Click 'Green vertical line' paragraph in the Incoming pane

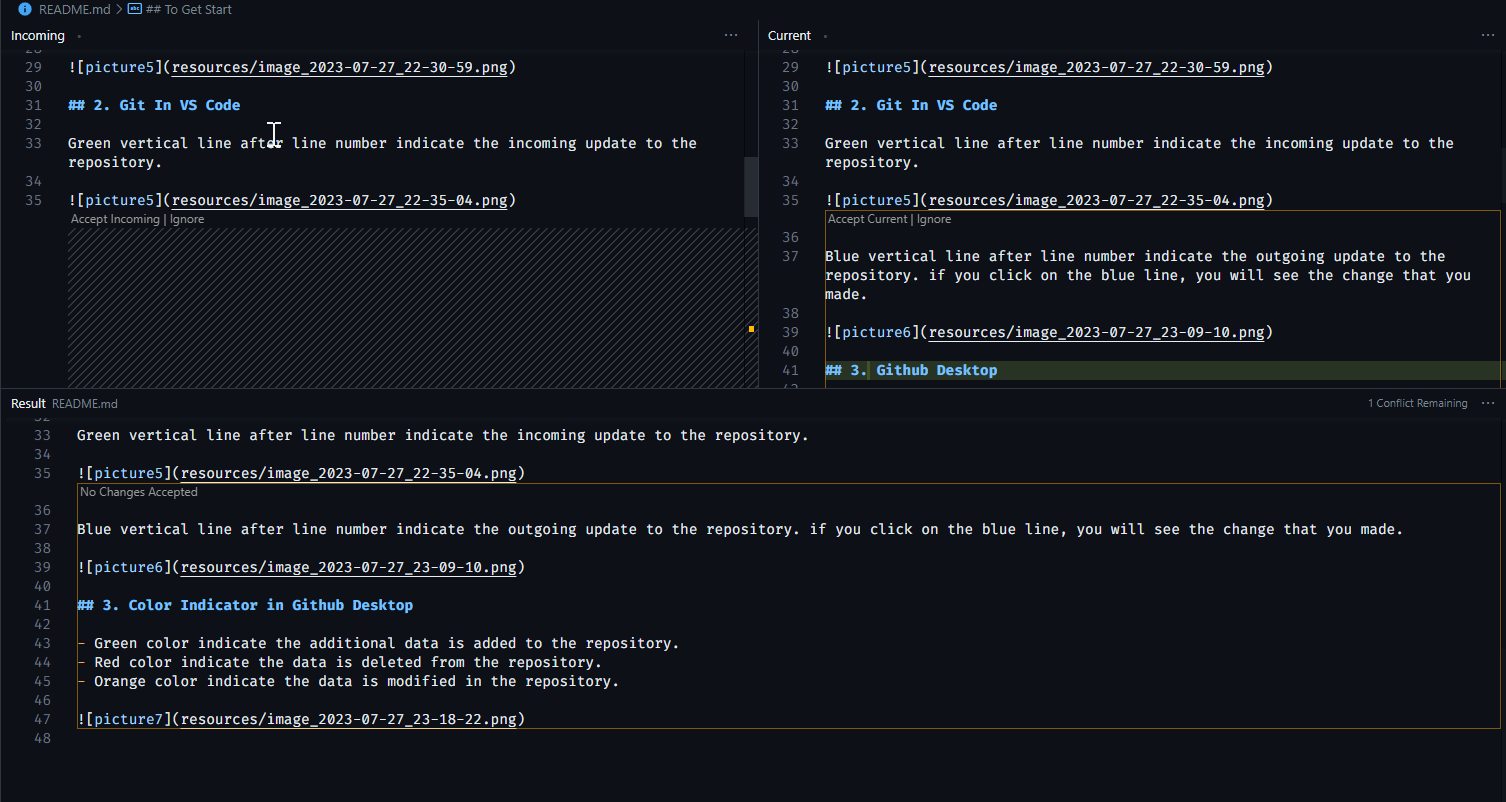tap(382, 152)
